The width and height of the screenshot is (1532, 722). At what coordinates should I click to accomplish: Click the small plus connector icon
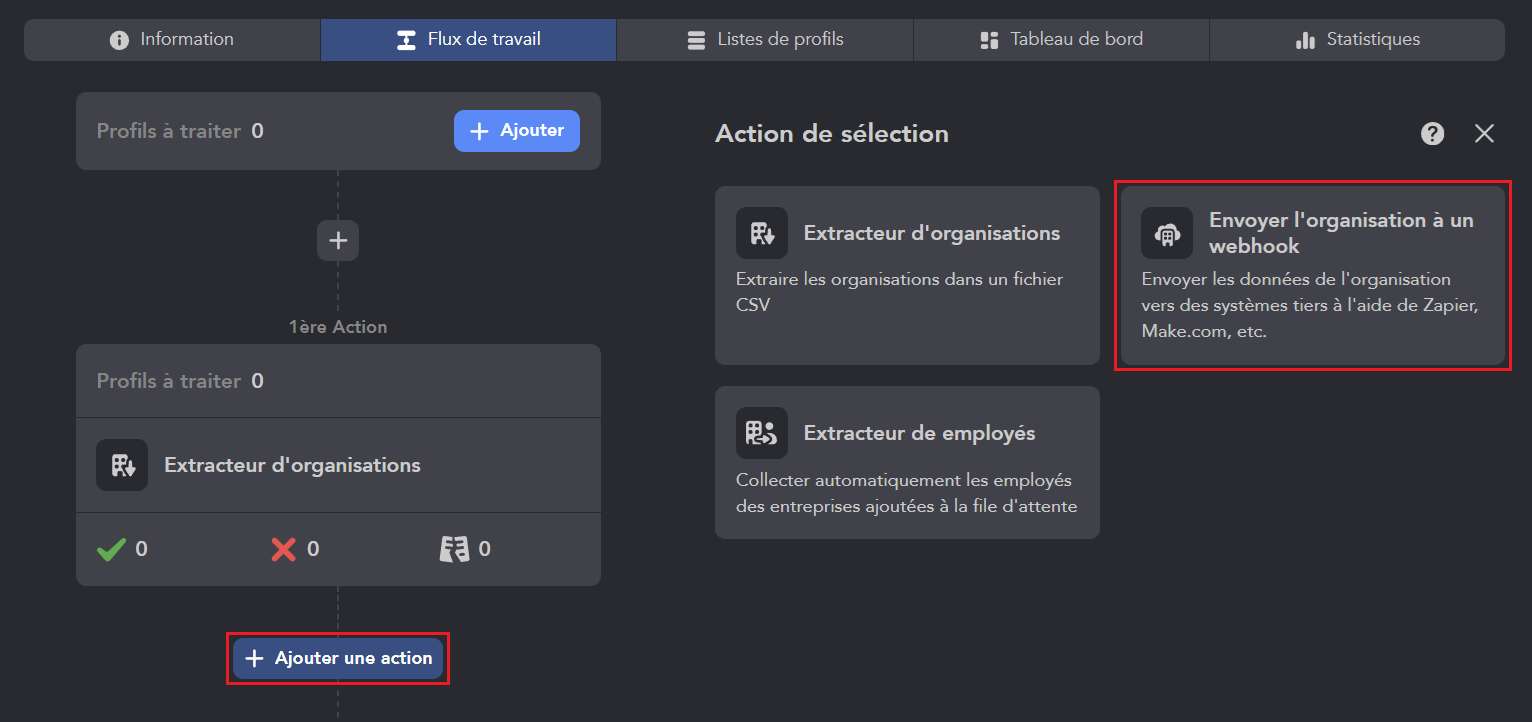(x=338, y=240)
